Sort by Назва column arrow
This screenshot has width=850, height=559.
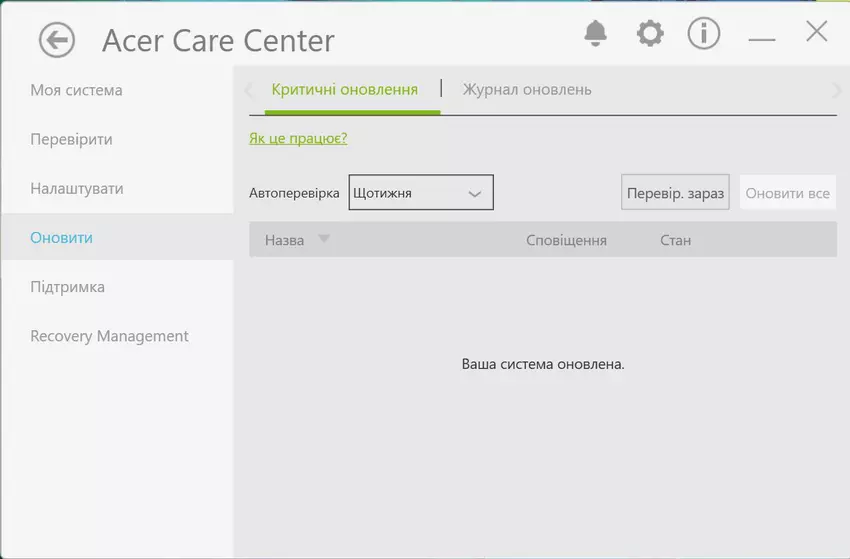(x=323, y=240)
